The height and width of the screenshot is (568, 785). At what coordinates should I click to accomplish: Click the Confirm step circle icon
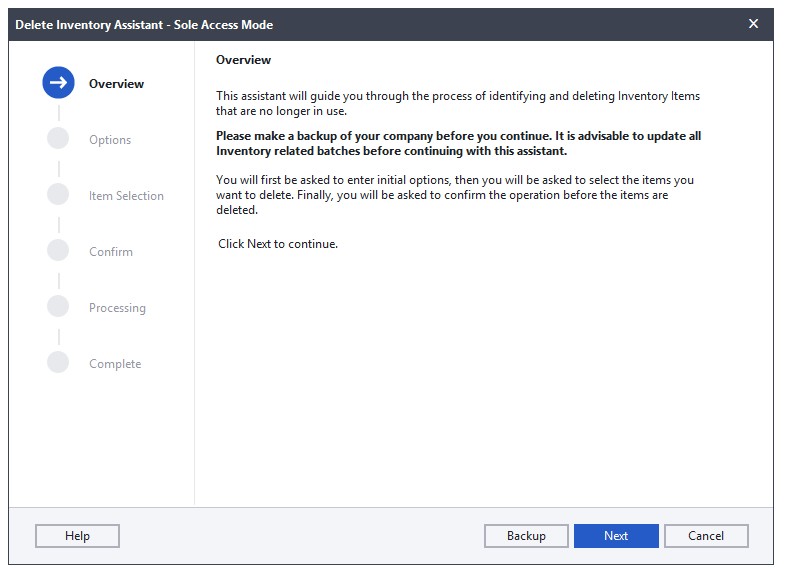(x=58, y=251)
